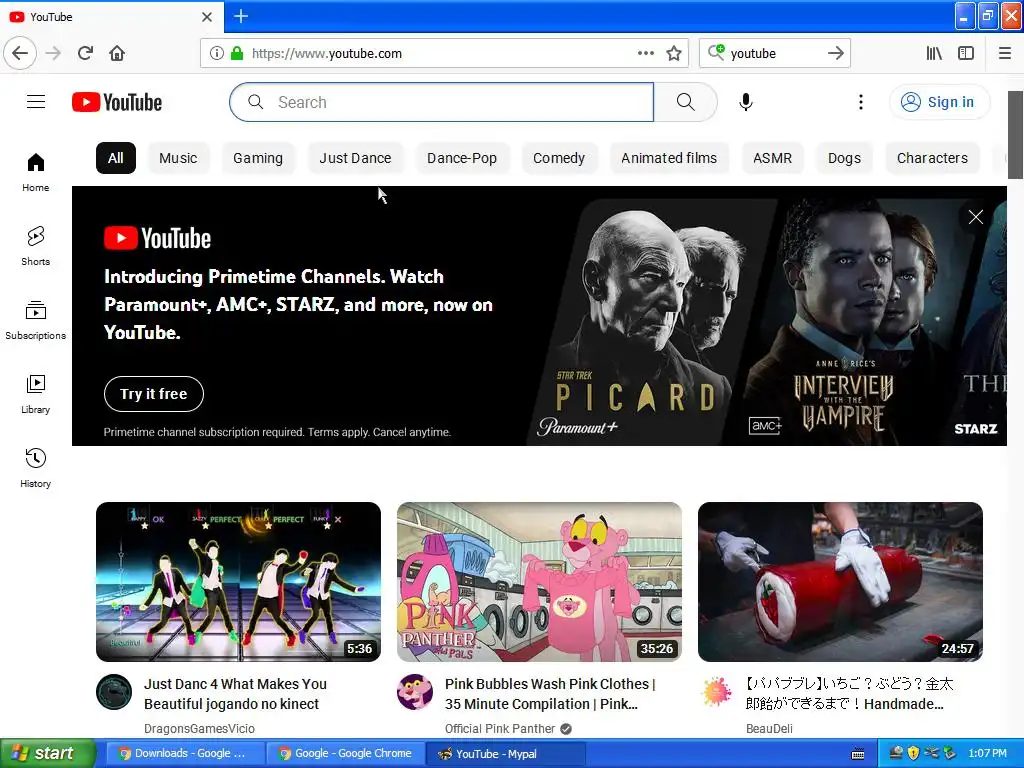Select the Music filter chip

coord(178,158)
